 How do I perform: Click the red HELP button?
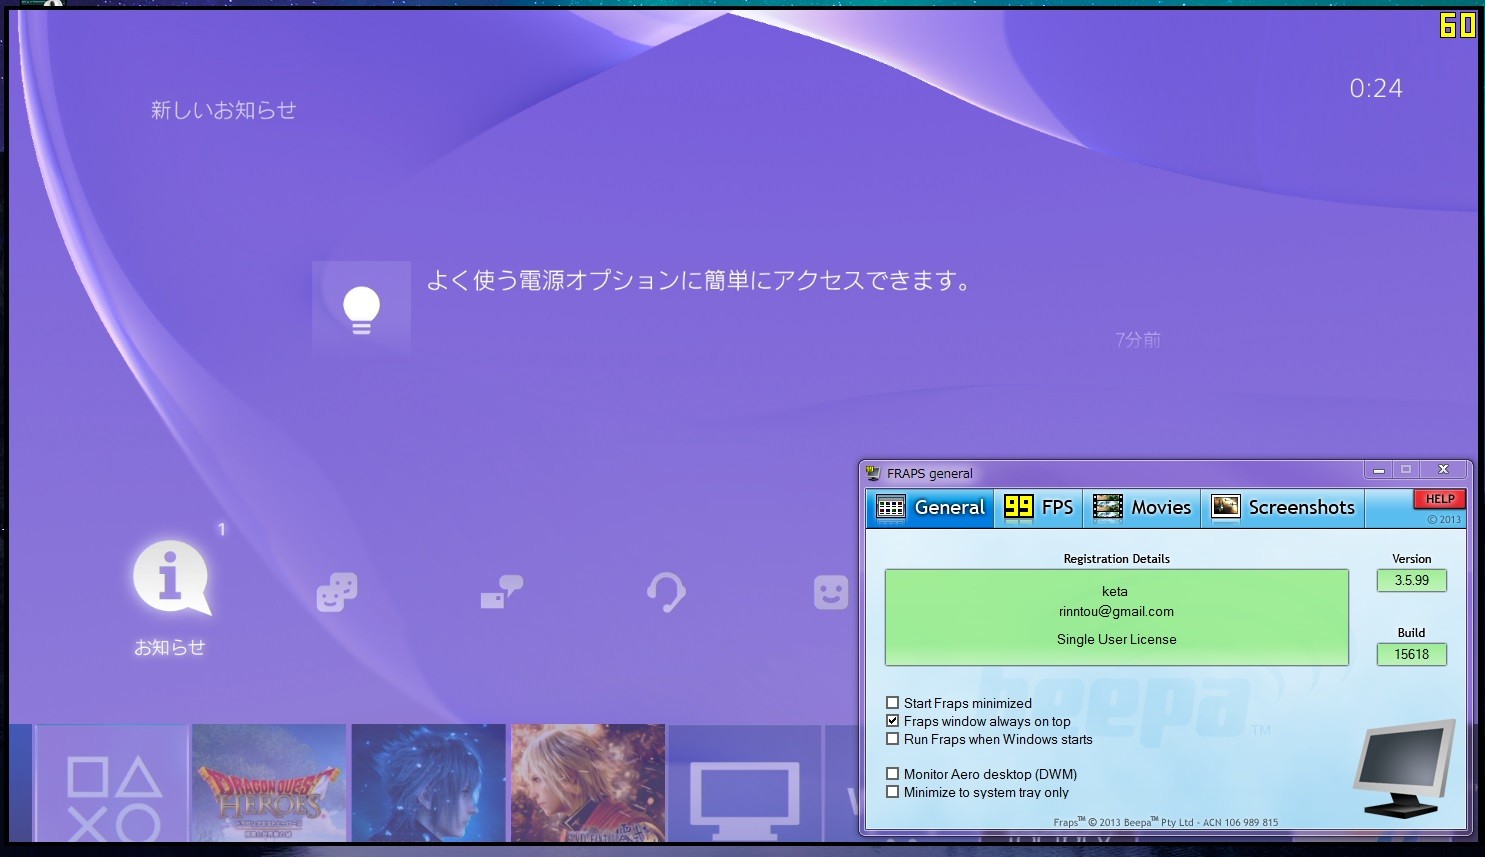click(1440, 499)
